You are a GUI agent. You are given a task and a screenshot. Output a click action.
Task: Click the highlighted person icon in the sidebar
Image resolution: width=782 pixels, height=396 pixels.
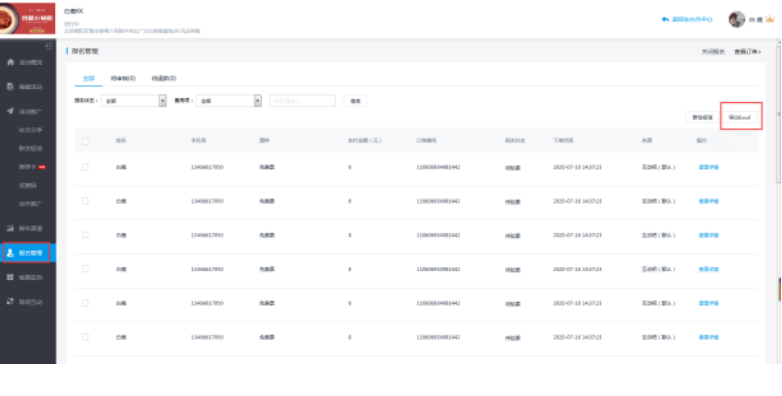[10, 253]
